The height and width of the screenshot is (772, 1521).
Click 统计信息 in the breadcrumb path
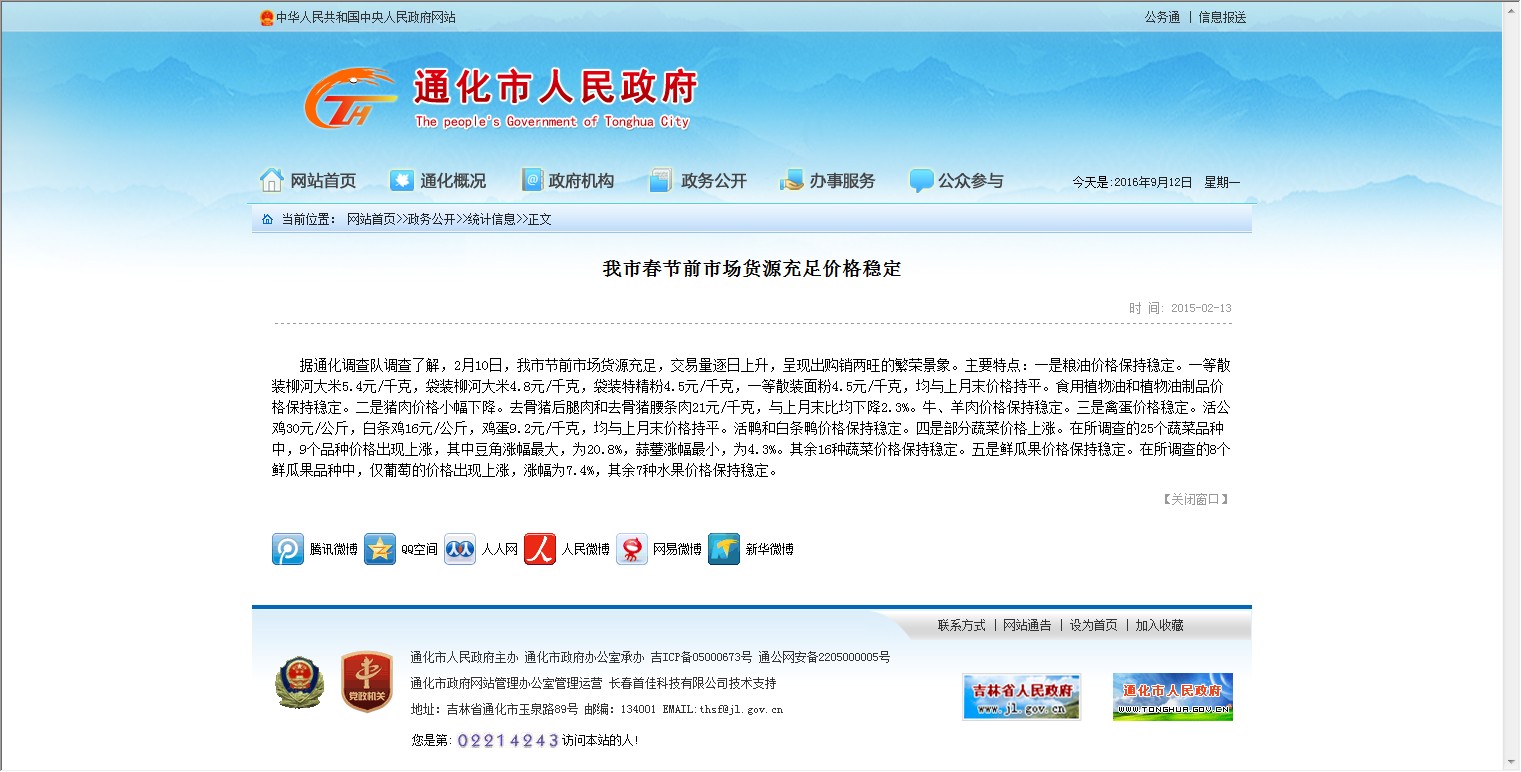491,219
